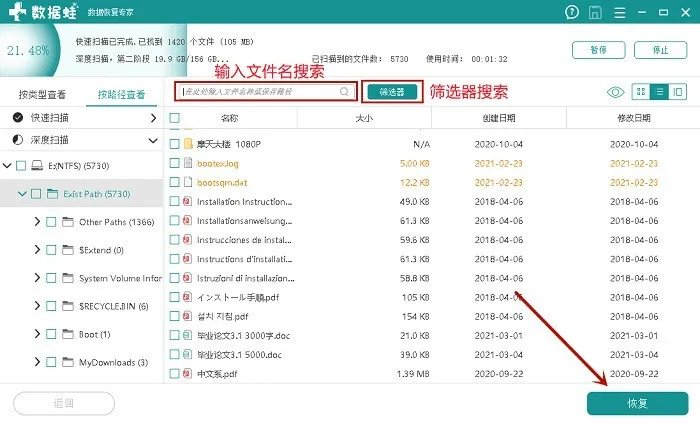Collapse the E:(NTFS) tree node
Screen dimensions: 700x430
7,166
